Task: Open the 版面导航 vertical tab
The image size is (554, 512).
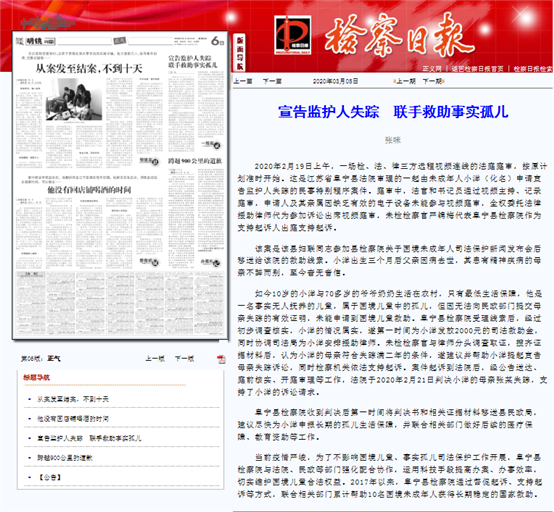Action: (x=240, y=53)
